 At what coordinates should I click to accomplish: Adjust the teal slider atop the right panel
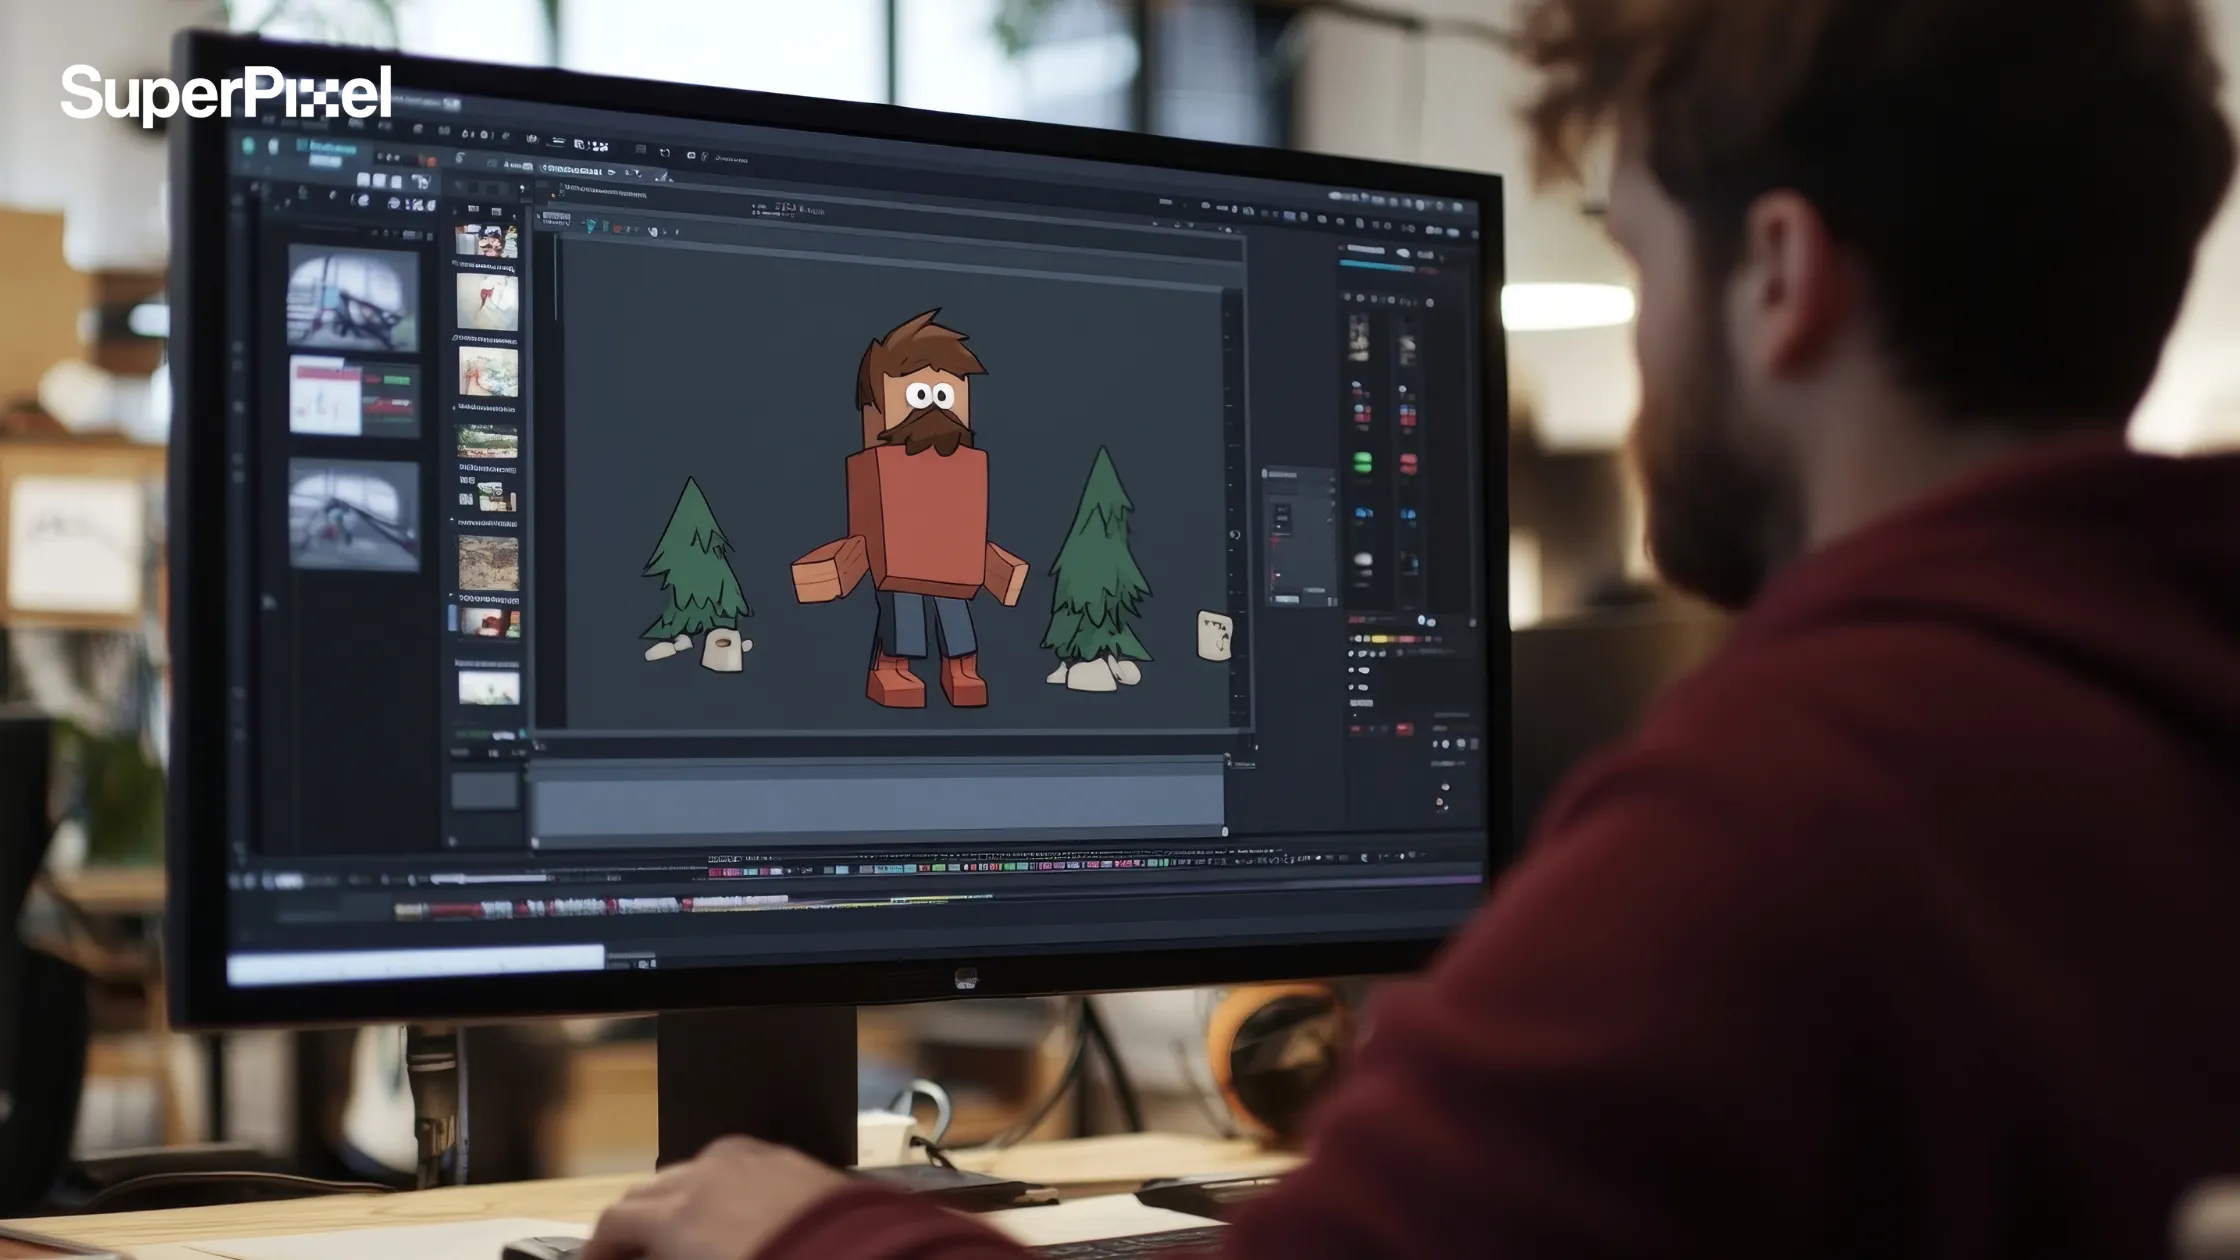[x=1377, y=265]
